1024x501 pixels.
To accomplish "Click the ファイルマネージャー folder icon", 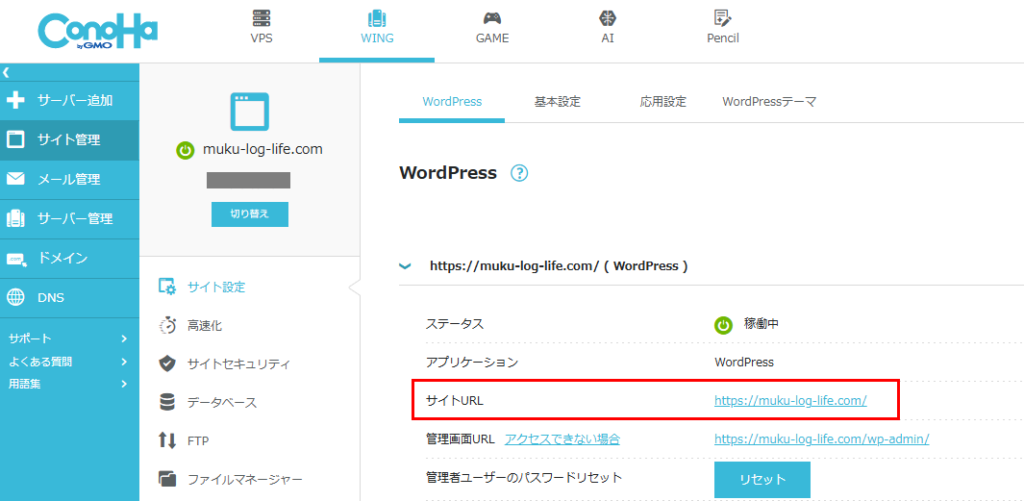I will coord(168,479).
